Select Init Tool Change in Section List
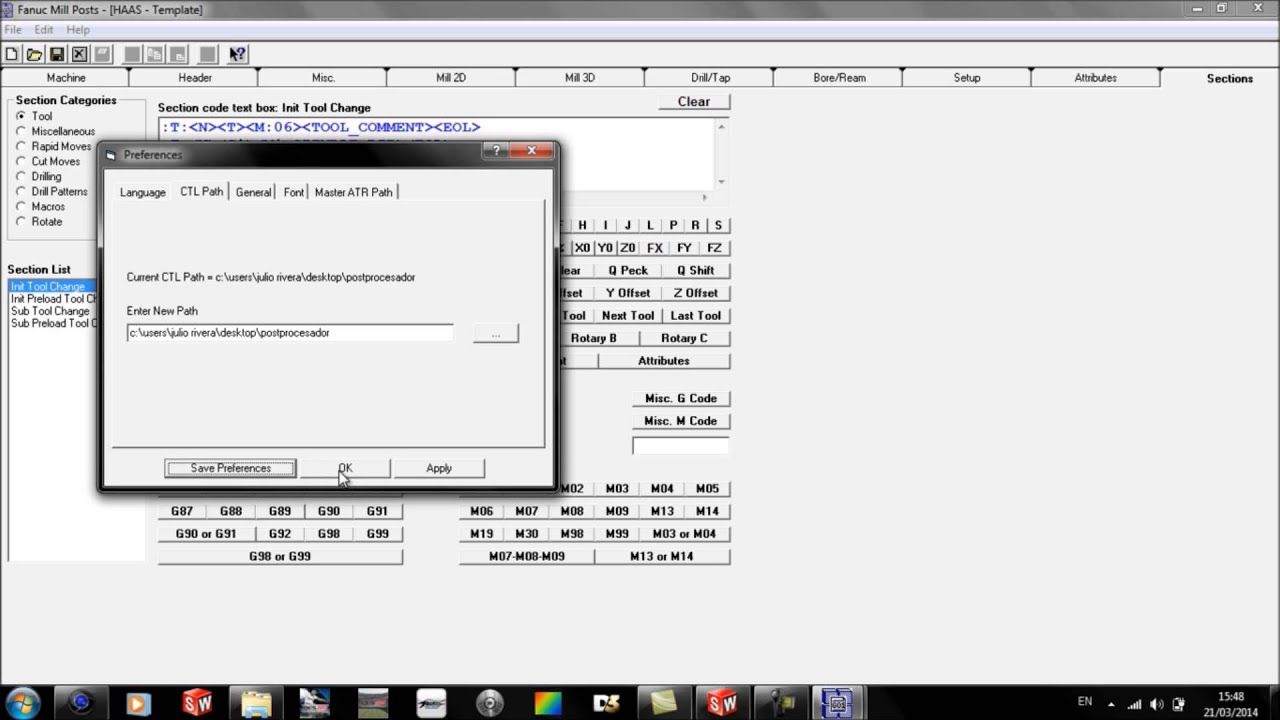Viewport: 1280px width, 720px height. click(52, 287)
